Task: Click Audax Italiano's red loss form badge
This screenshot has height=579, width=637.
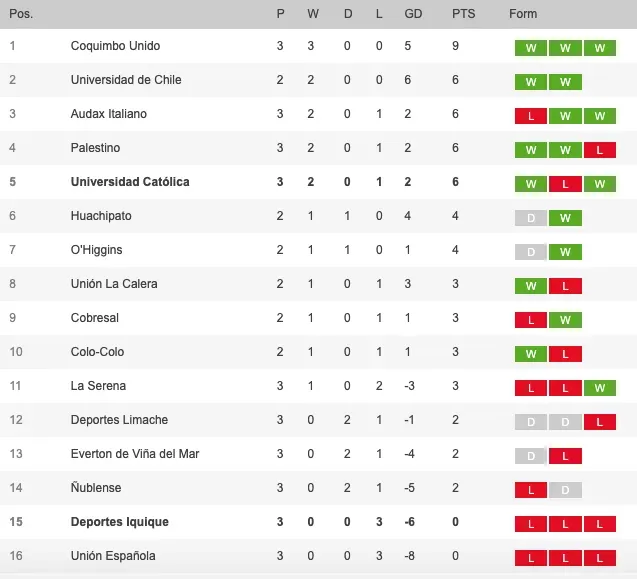Action: point(531,116)
